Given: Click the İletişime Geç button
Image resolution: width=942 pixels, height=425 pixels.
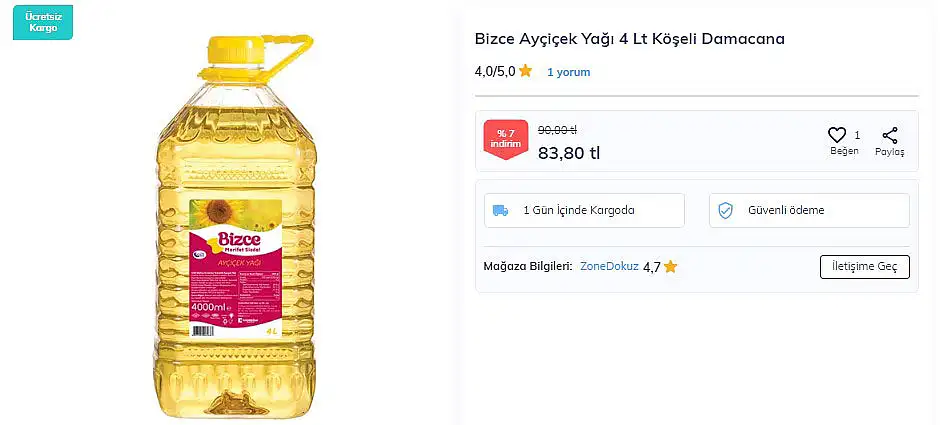Looking at the screenshot, I should [865, 267].
